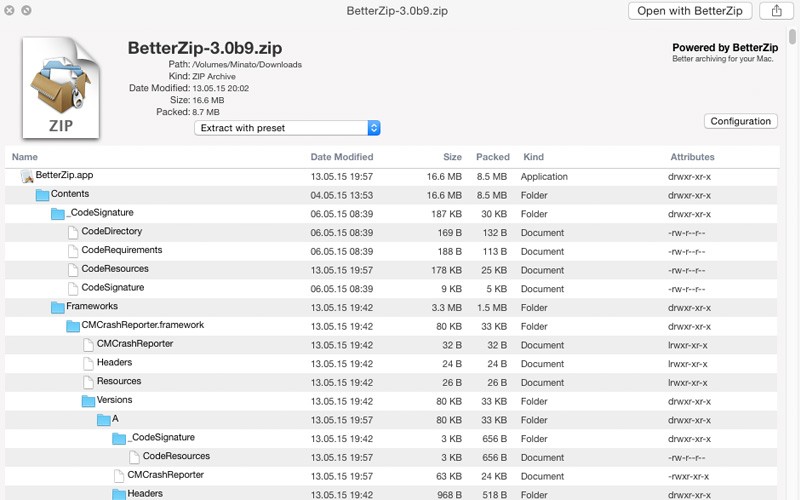The height and width of the screenshot is (500, 800).
Task: Click the 113 B packed cell
Action: 495,252
